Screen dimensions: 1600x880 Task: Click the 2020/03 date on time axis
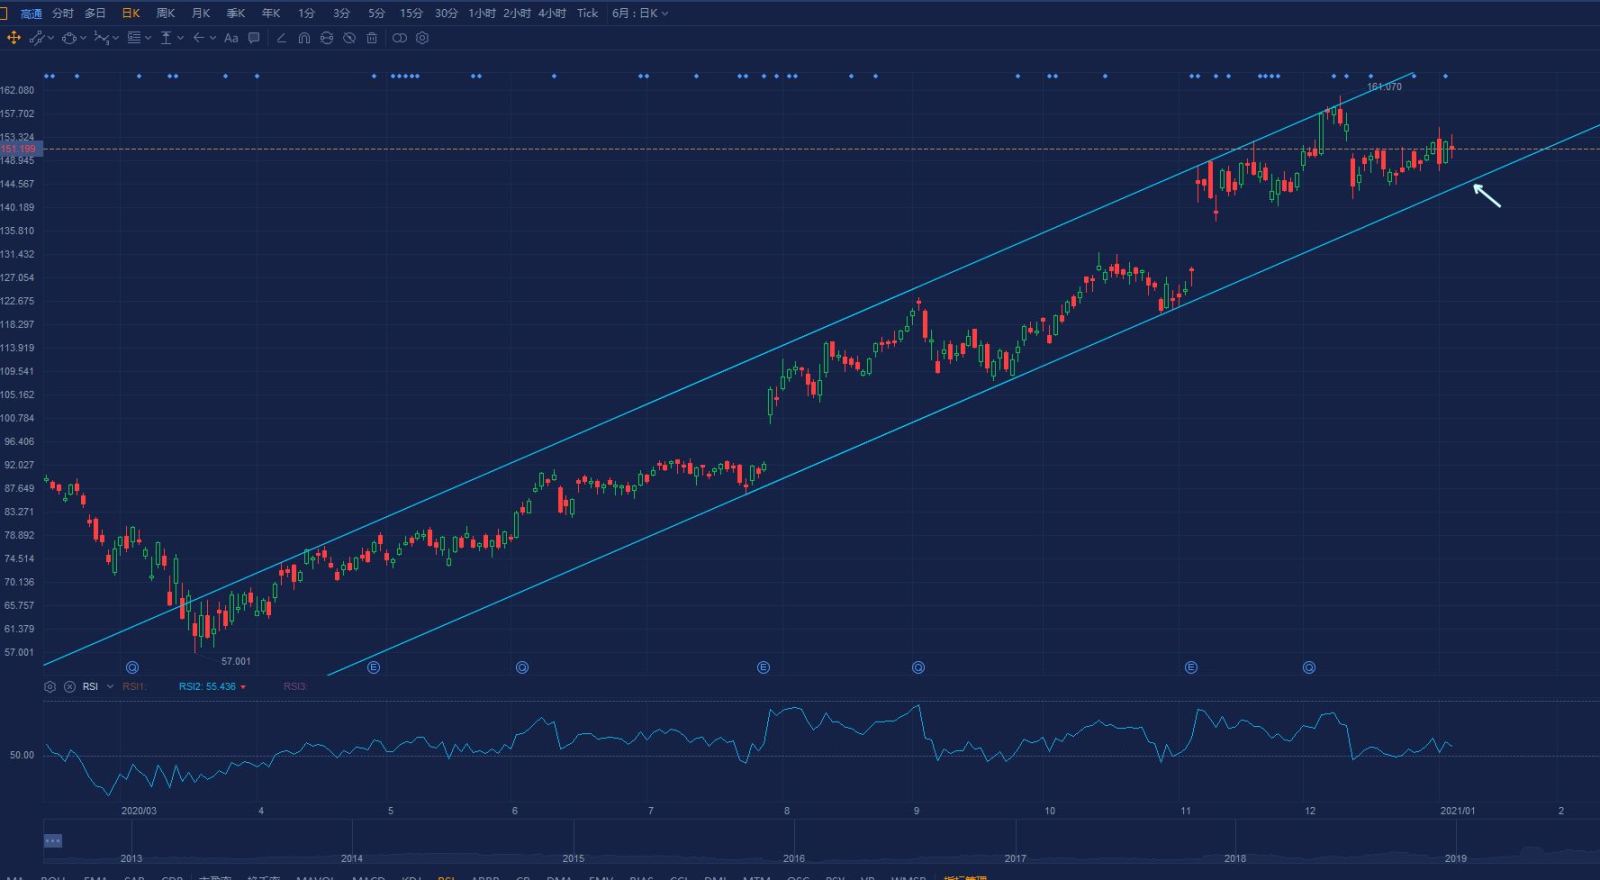(x=138, y=811)
